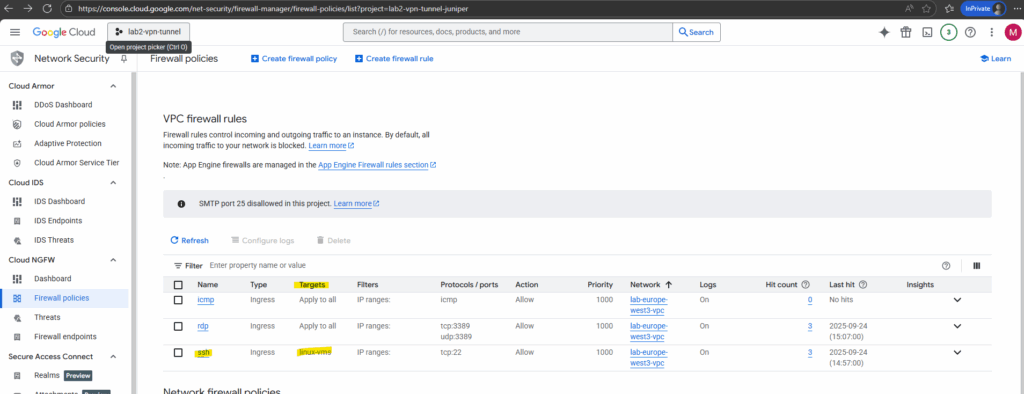This screenshot has height=394, width=1024.
Task: Click Hit count help icon
Action: [x=805, y=285]
